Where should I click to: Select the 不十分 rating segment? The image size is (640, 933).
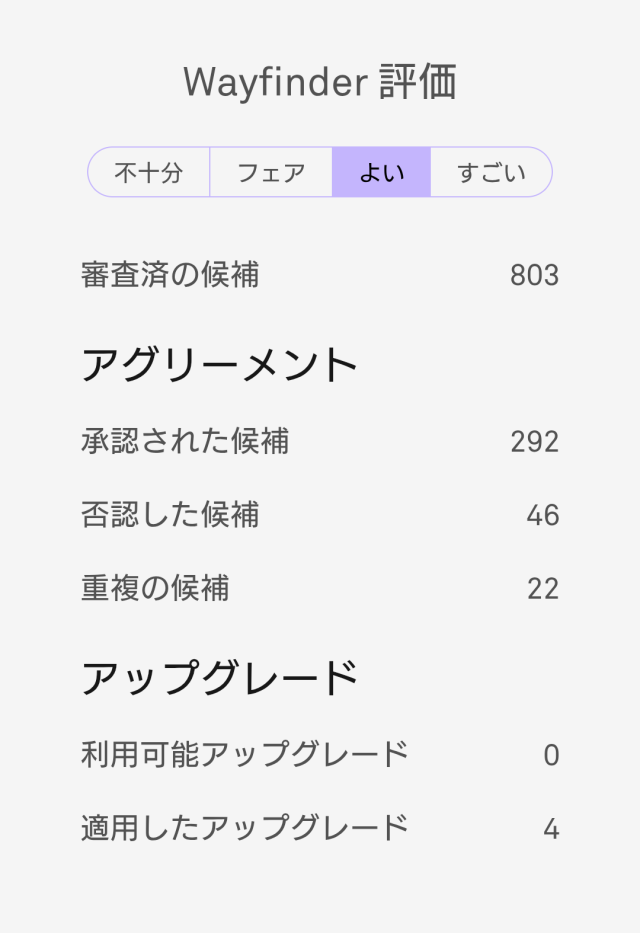[149, 173]
